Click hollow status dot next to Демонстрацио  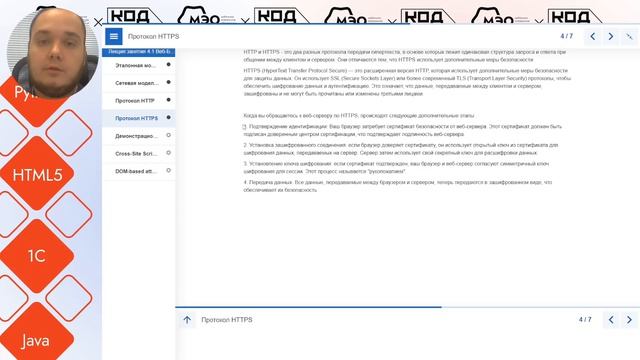pyautogui.click(x=169, y=136)
